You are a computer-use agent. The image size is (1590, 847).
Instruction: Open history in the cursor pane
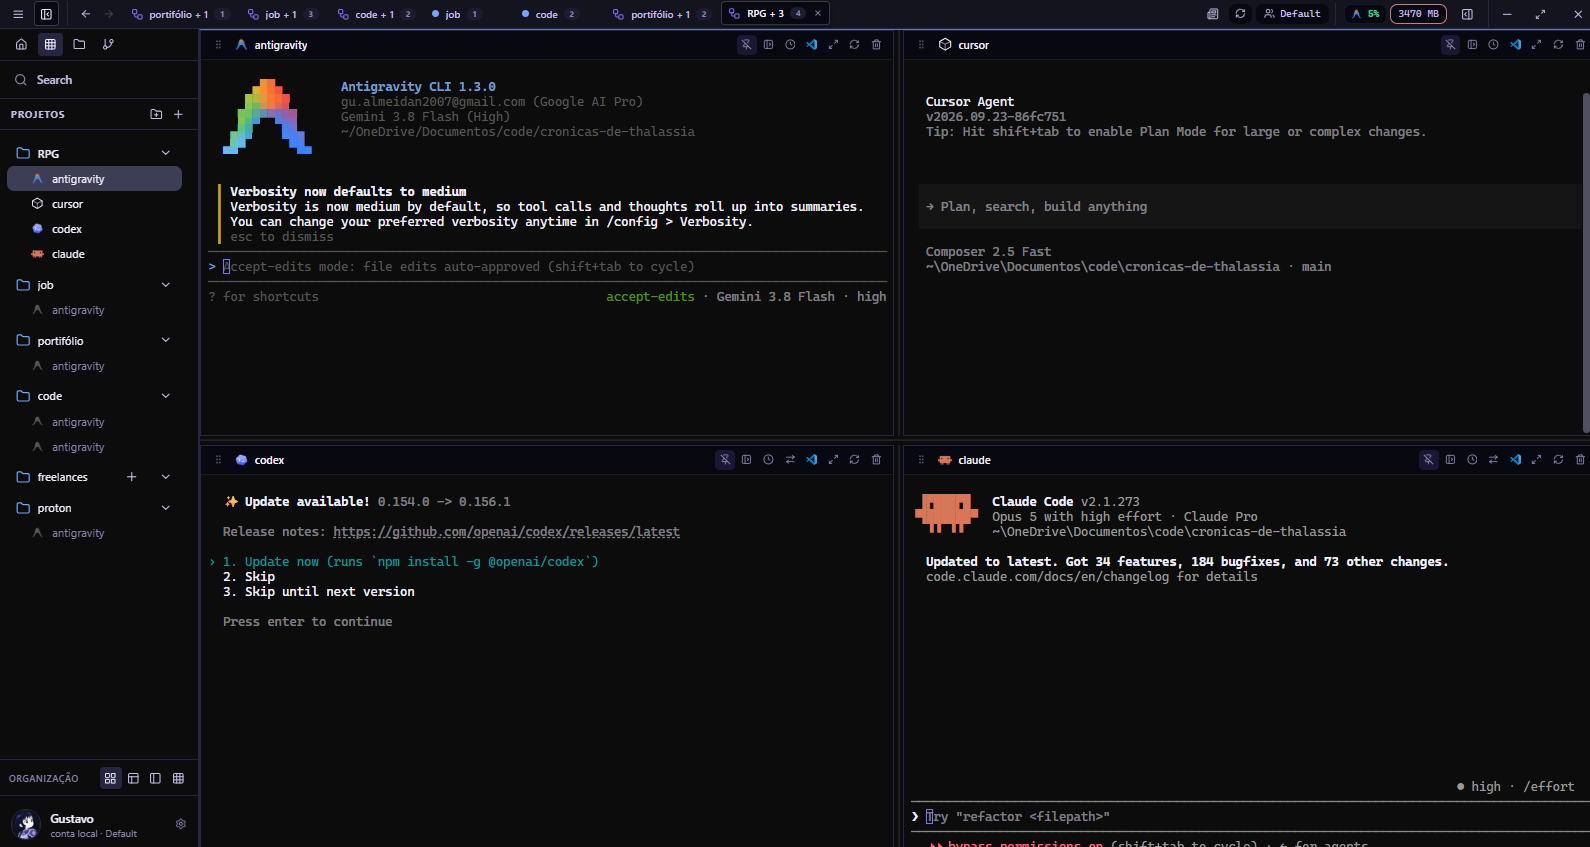(x=1493, y=45)
